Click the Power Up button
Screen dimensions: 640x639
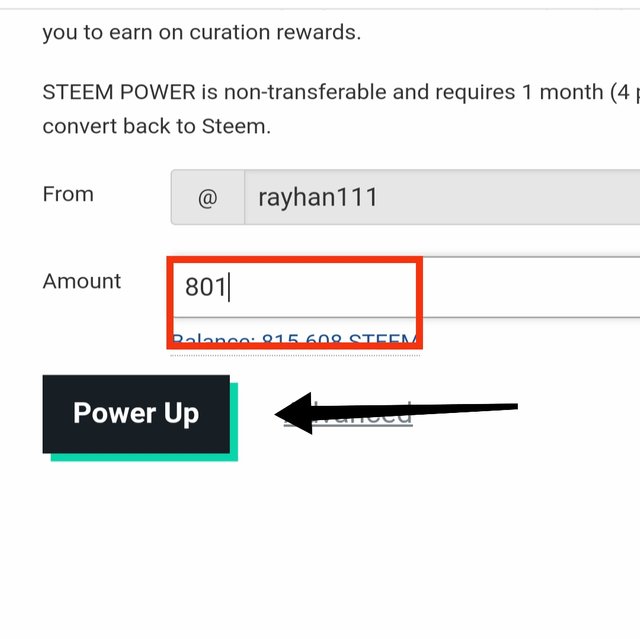(x=136, y=413)
